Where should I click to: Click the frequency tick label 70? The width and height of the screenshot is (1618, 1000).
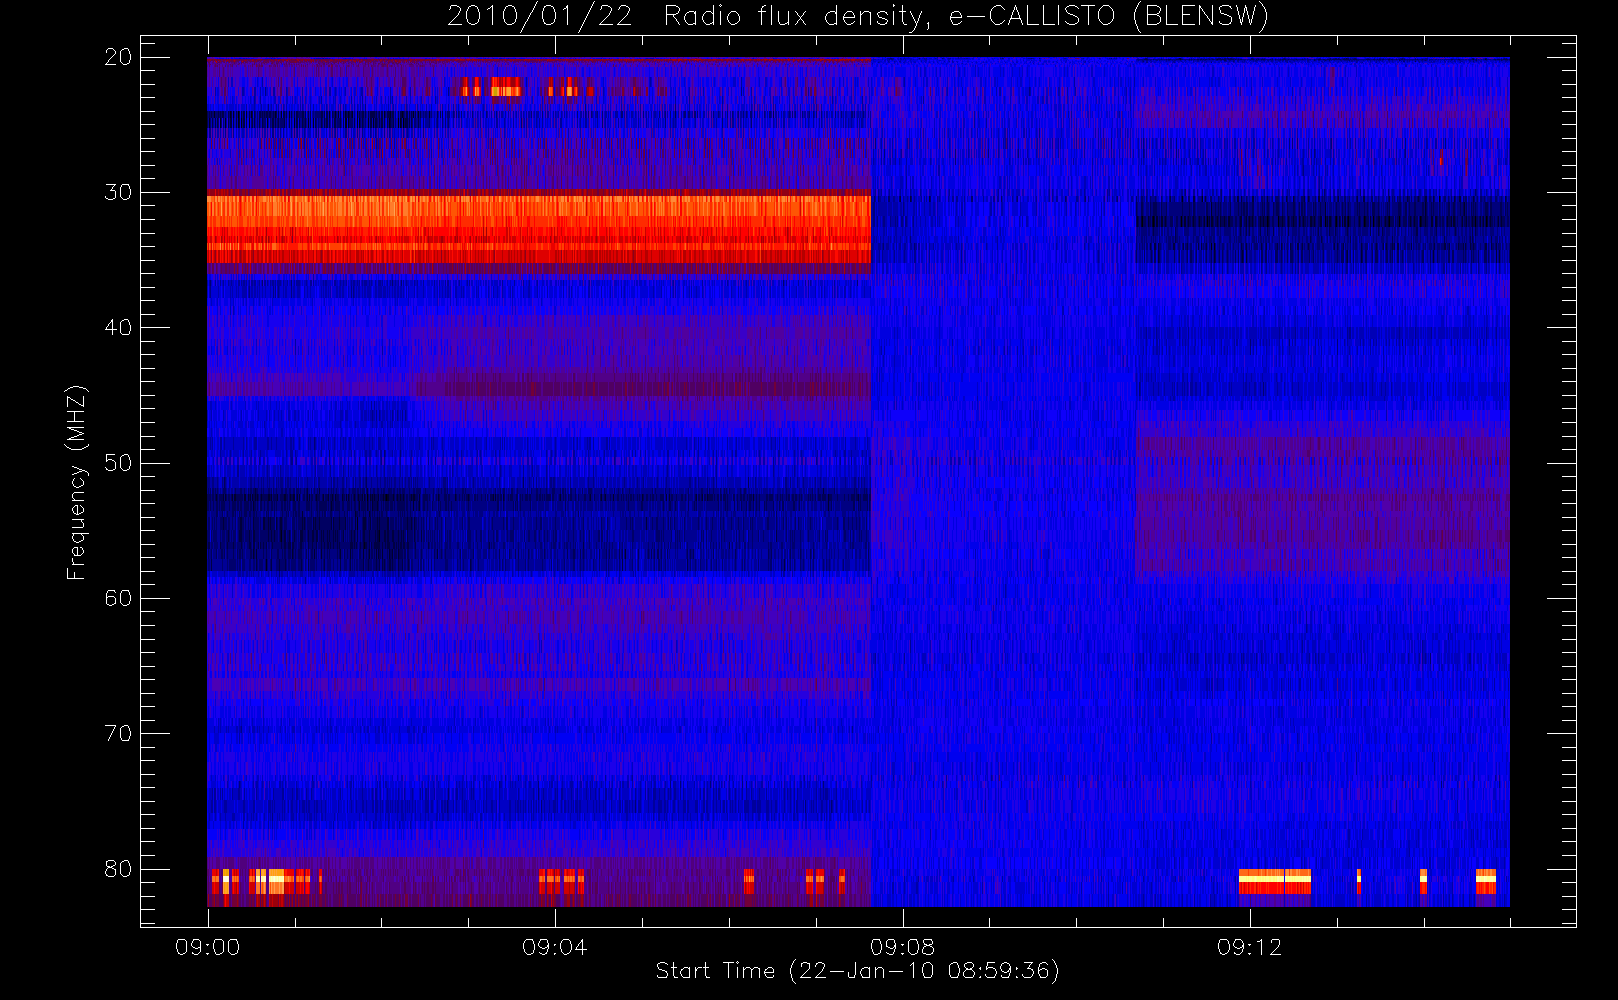118,733
